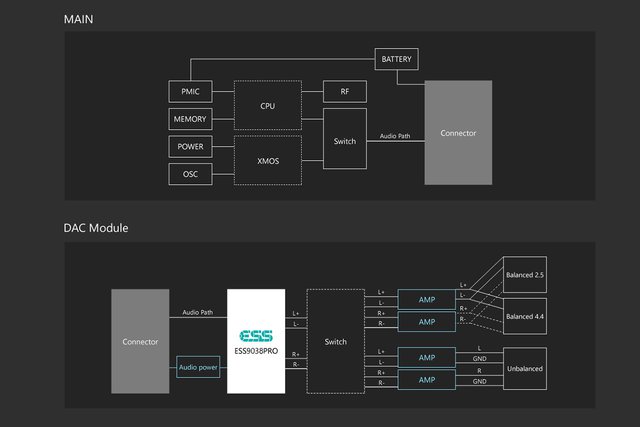Select the bottommost AMP block
640x427 pixels.
click(428, 381)
